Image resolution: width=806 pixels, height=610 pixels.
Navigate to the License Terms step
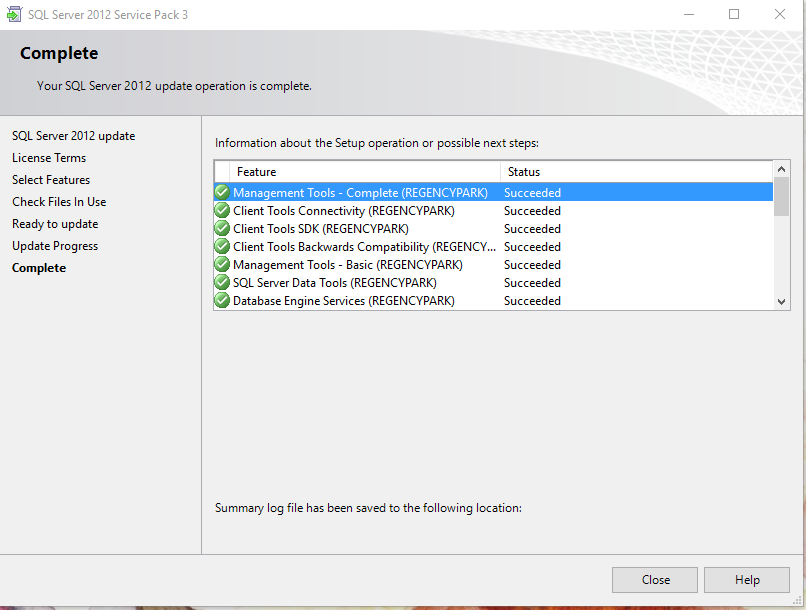49,157
